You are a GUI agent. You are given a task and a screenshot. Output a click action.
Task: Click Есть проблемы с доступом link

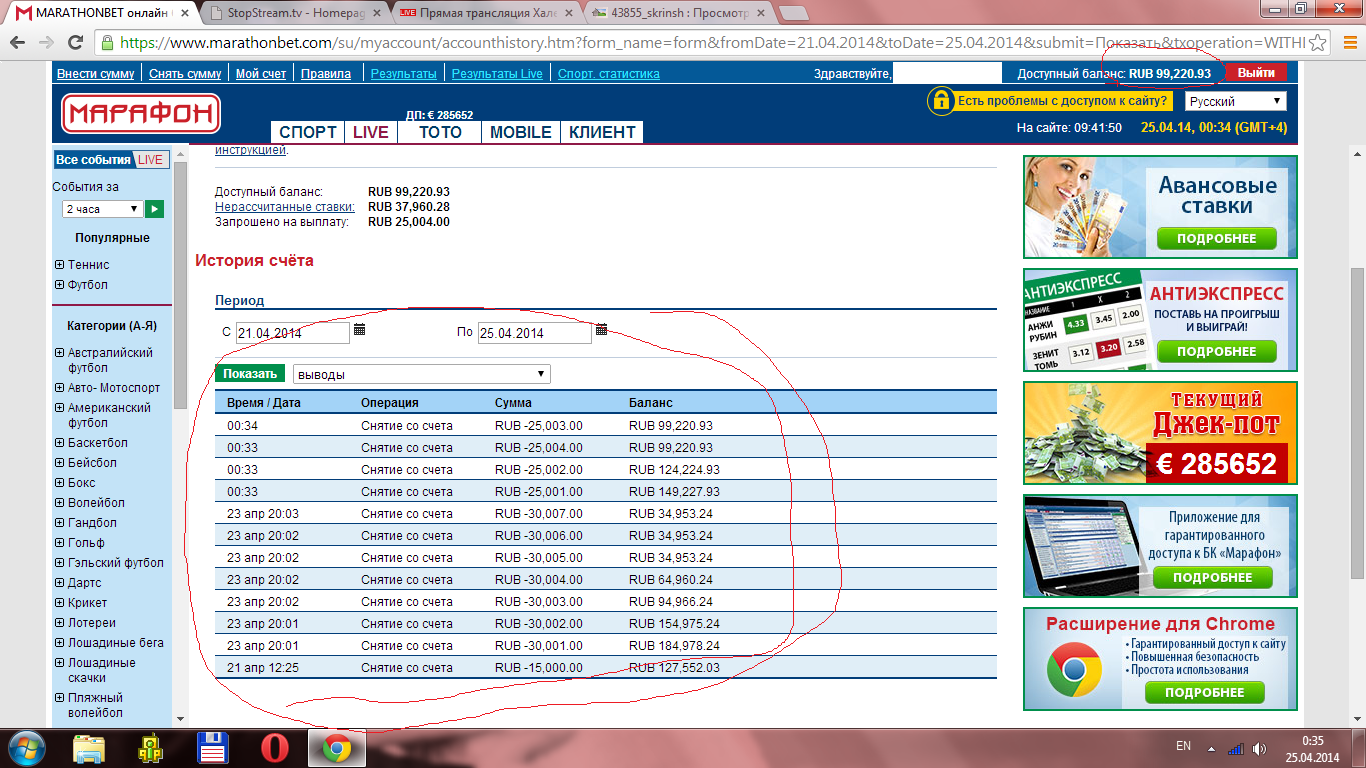pyautogui.click(x=1062, y=100)
